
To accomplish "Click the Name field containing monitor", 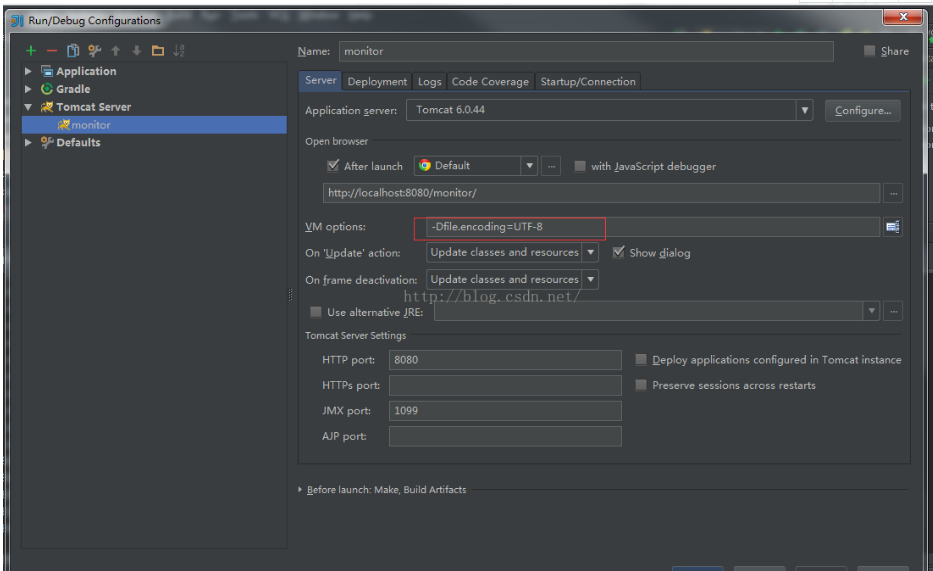I will pyautogui.click(x=586, y=51).
